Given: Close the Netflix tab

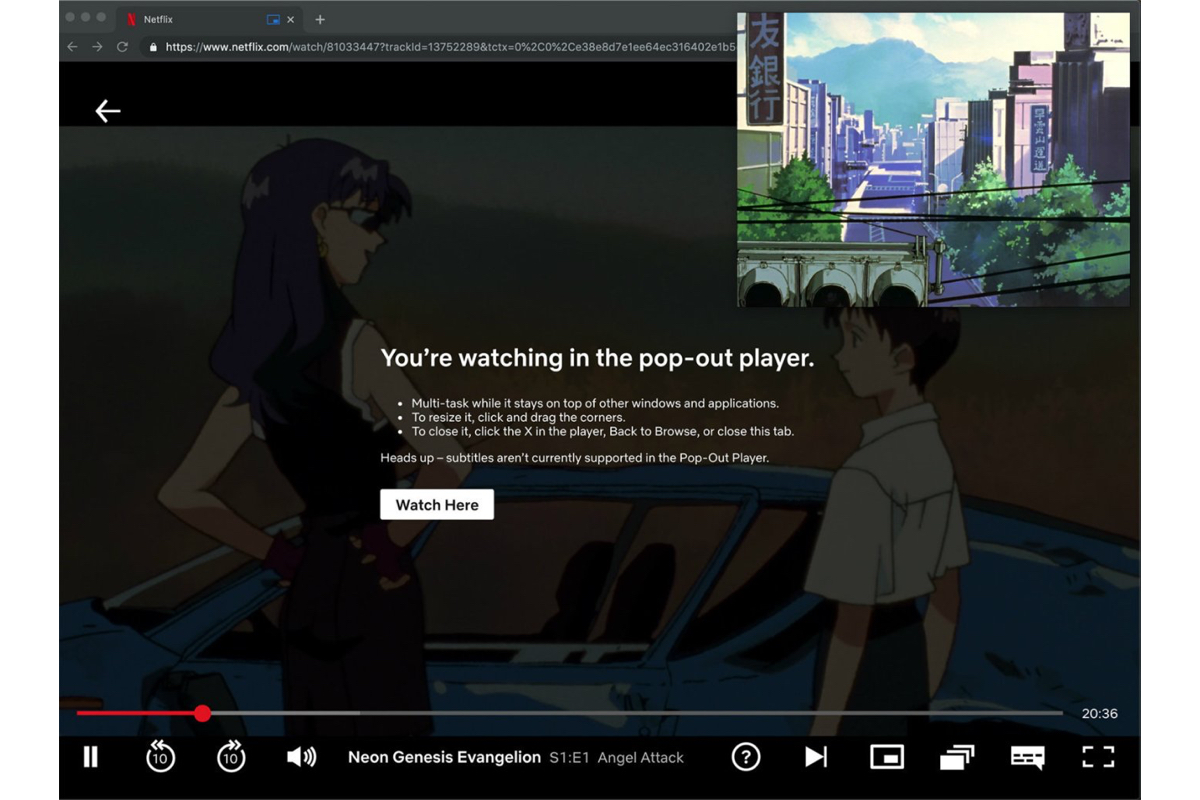Looking at the screenshot, I should [291, 20].
